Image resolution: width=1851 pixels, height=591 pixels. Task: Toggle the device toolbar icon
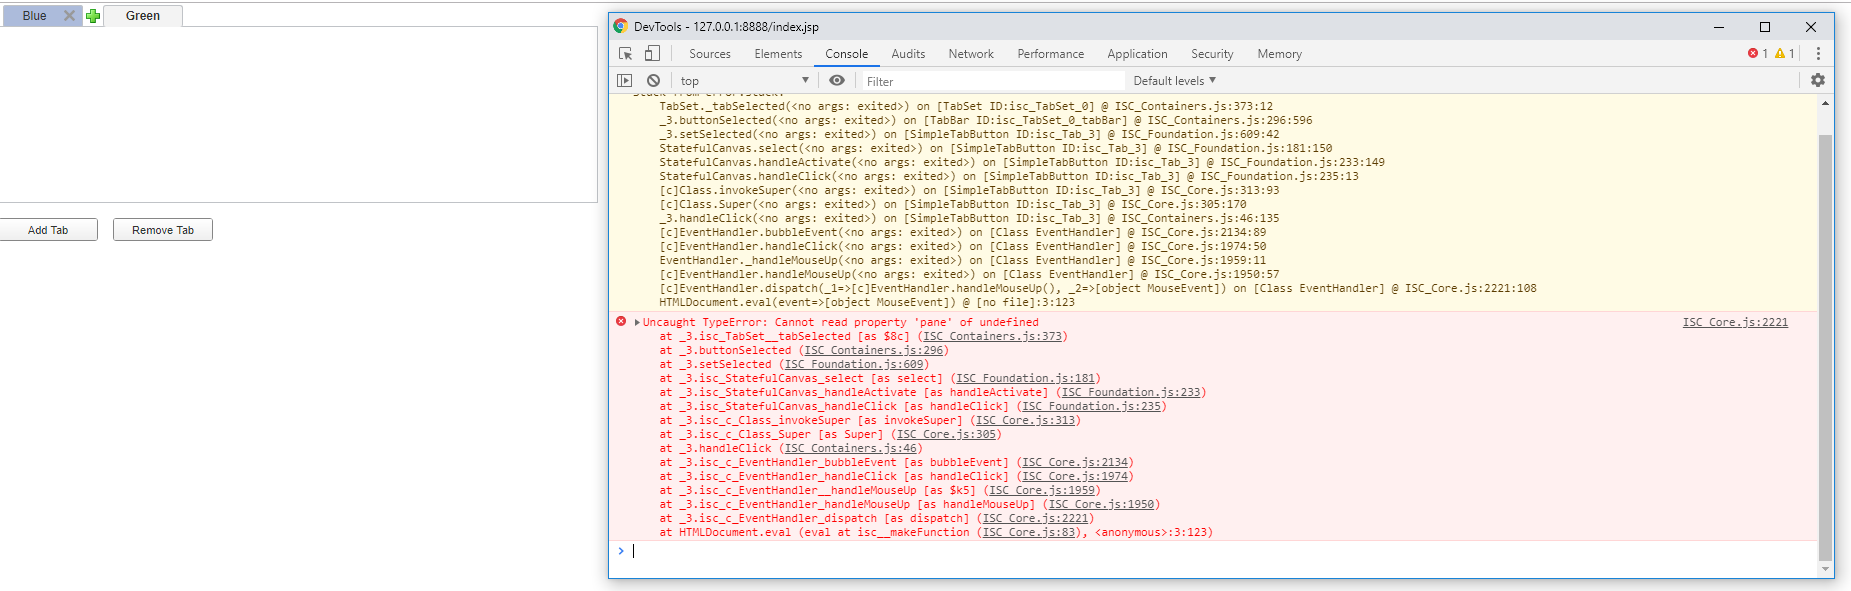pyautogui.click(x=652, y=54)
